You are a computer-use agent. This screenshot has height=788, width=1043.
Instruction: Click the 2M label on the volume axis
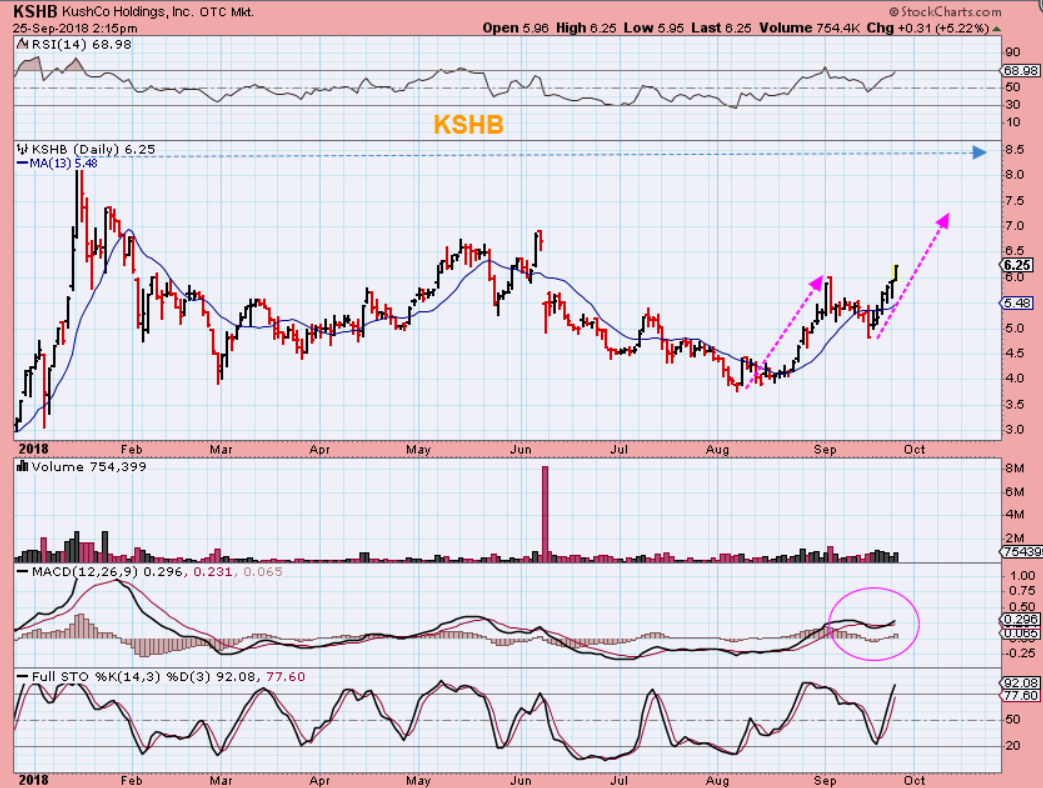pos(1014,538)
